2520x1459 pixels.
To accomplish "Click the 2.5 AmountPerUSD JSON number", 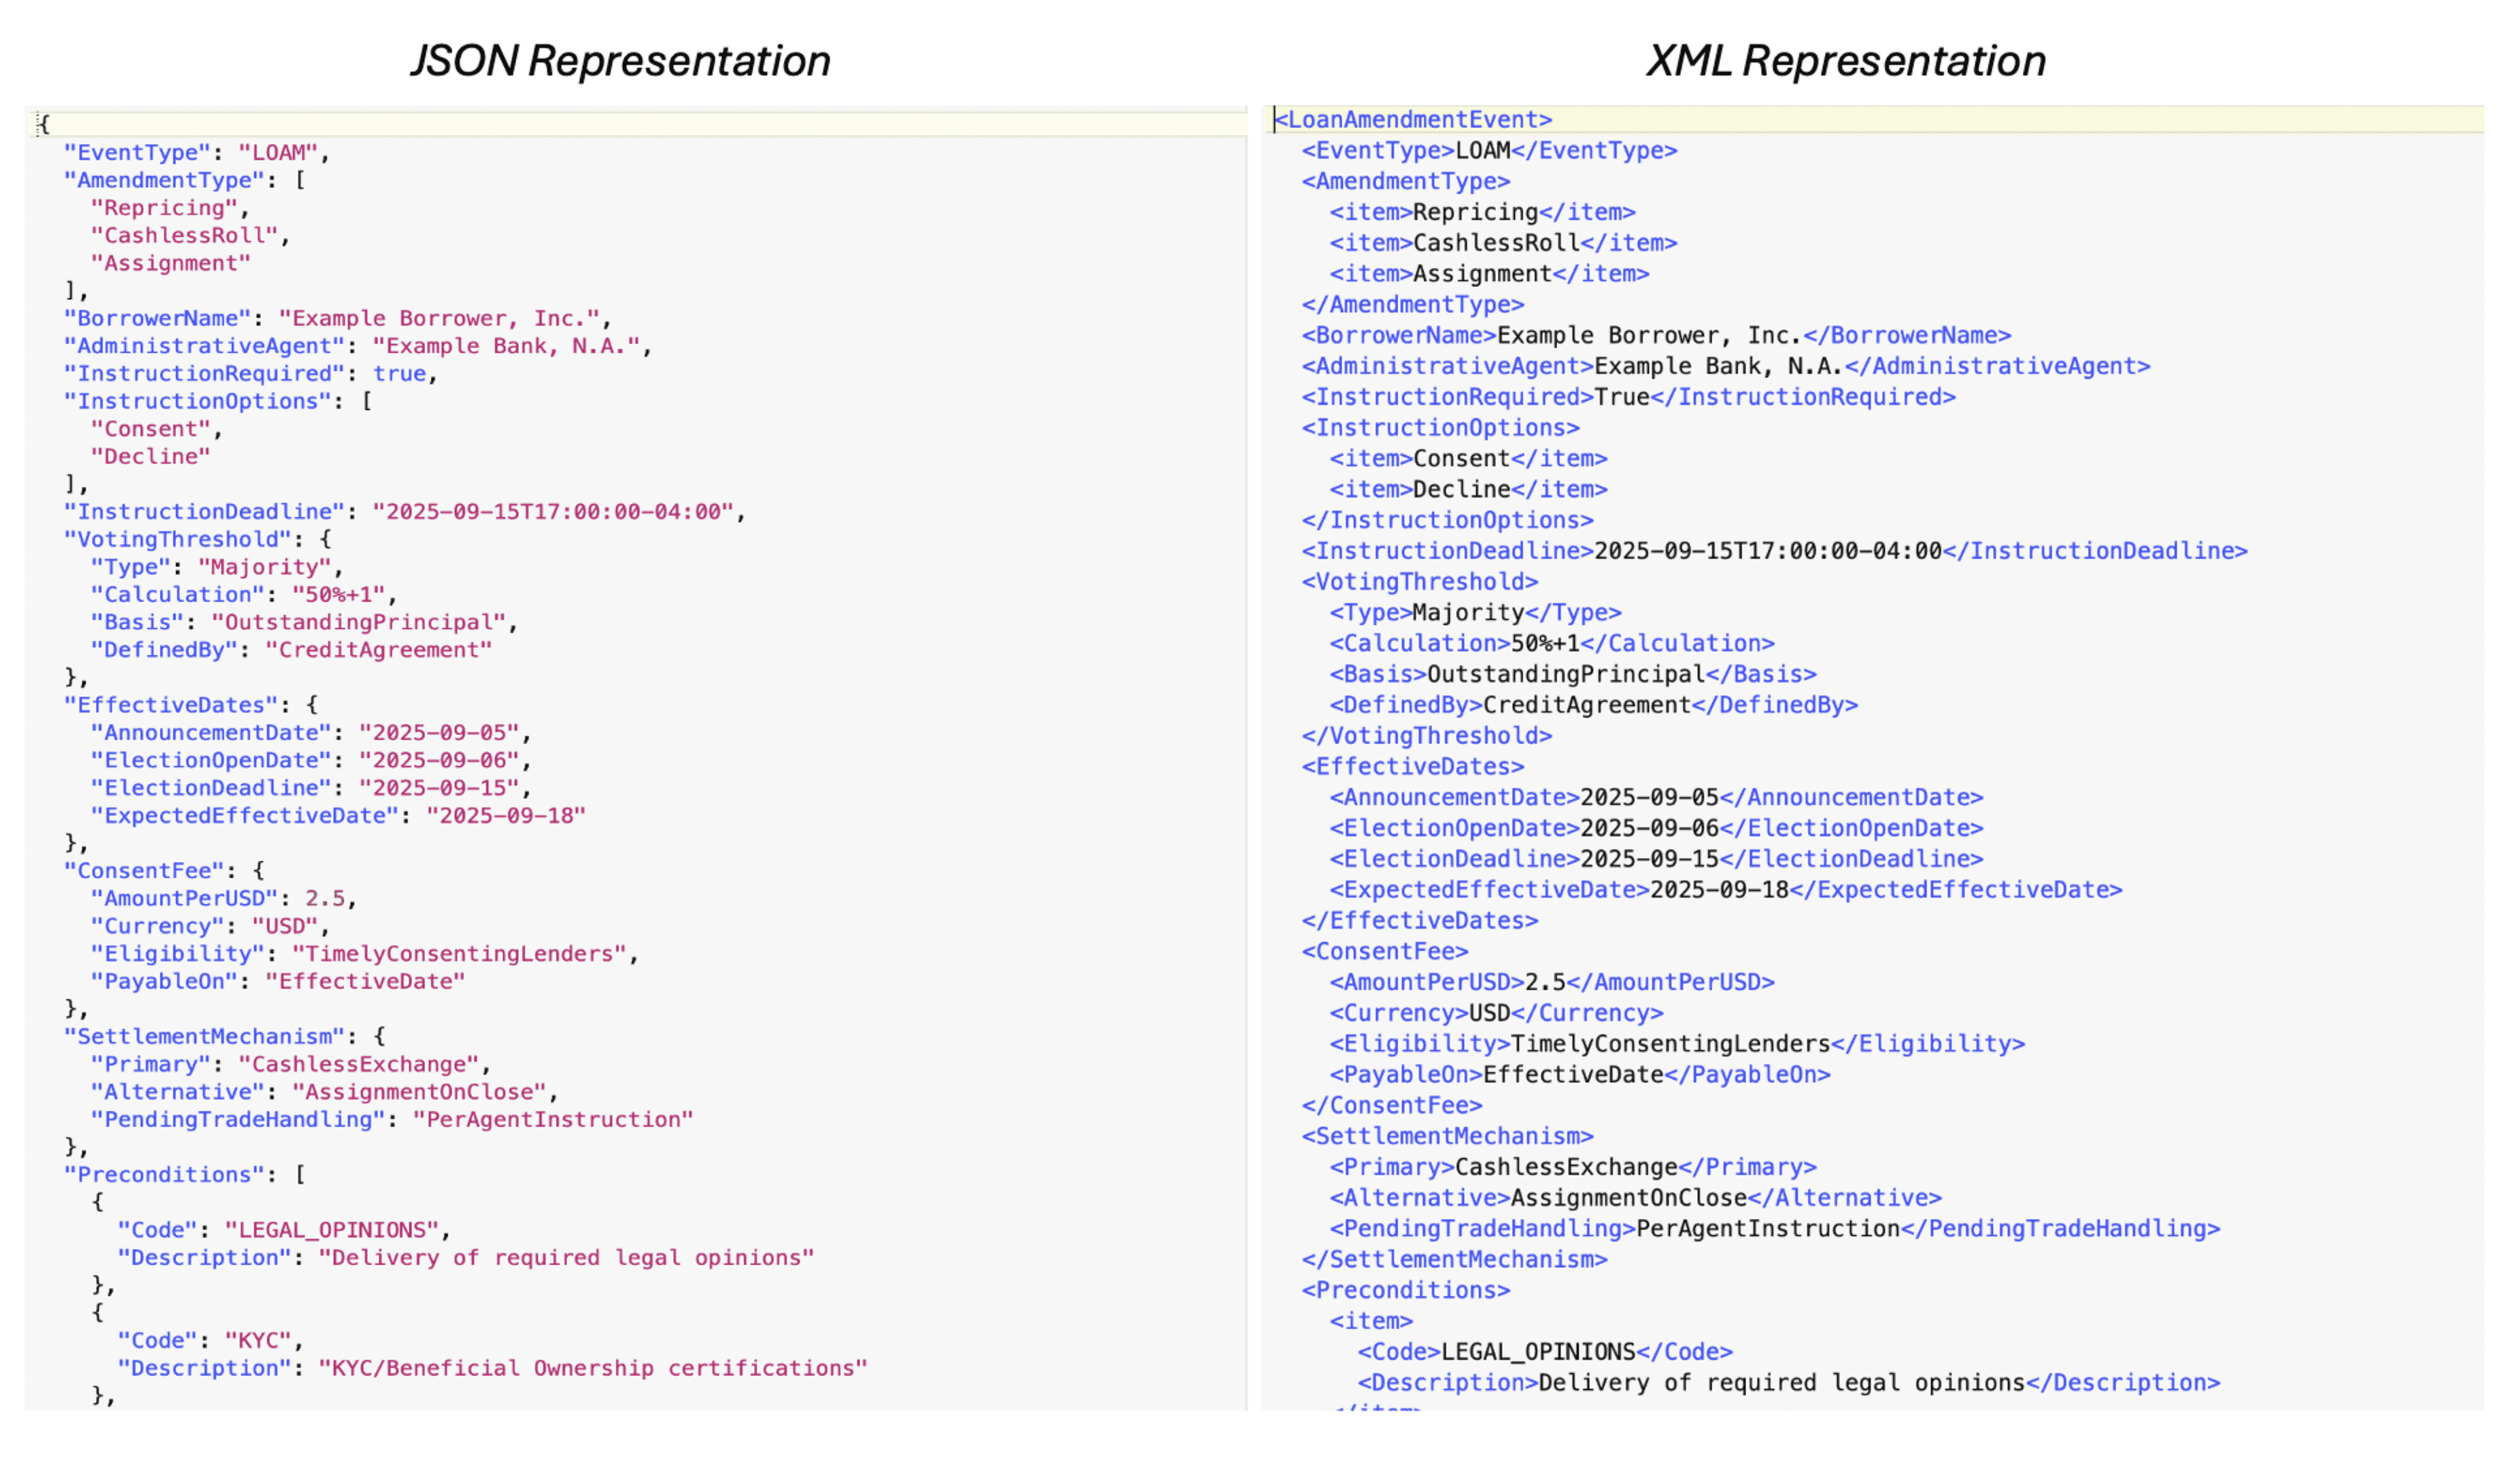I will [x=324, y=899].
